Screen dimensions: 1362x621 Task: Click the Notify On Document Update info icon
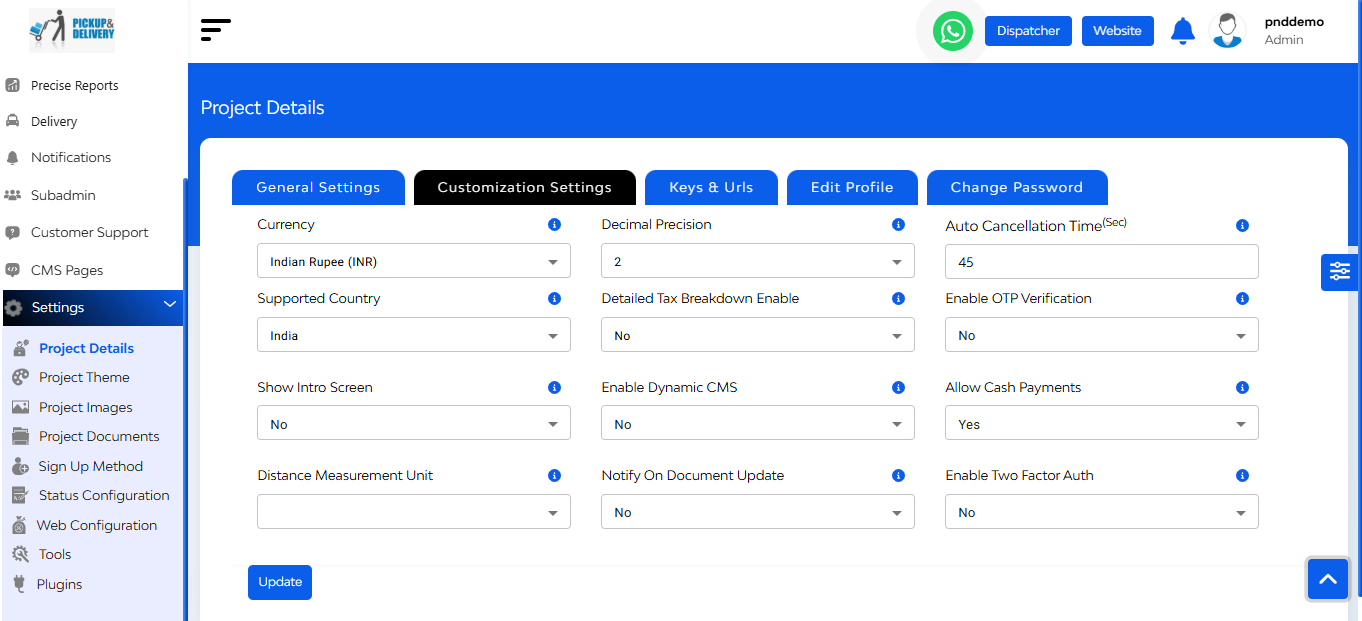pyautogui.click(x=898, y=476)
